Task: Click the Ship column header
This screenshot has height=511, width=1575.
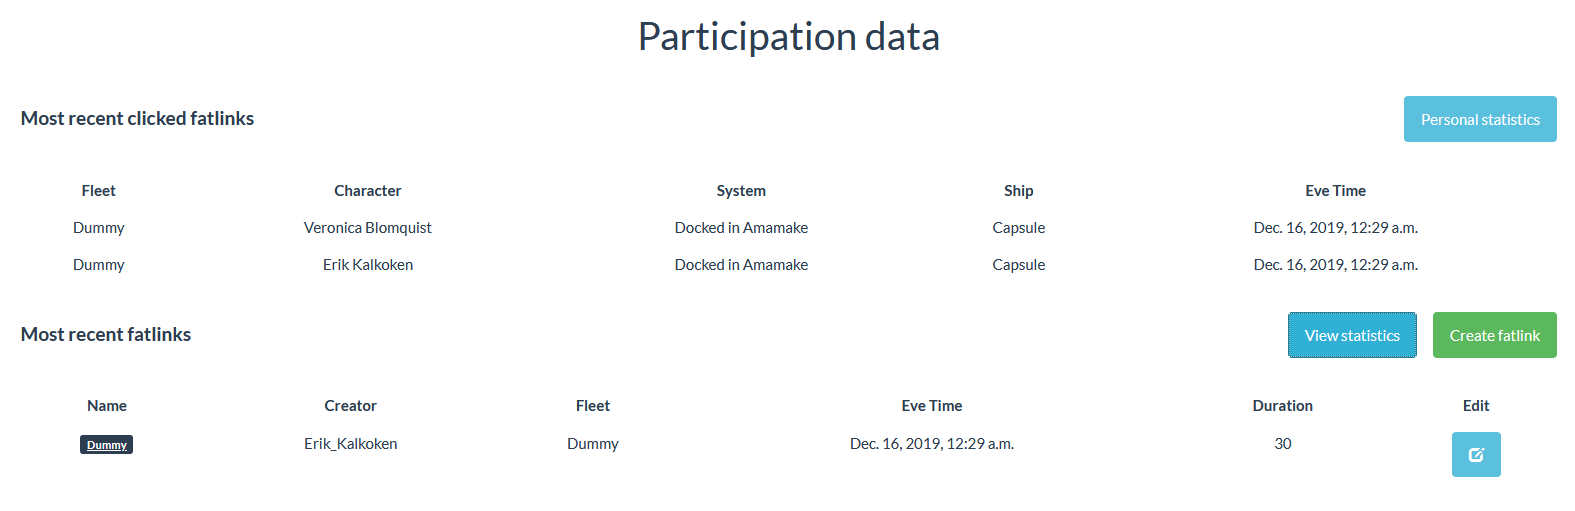Action: coord(1018,191)
